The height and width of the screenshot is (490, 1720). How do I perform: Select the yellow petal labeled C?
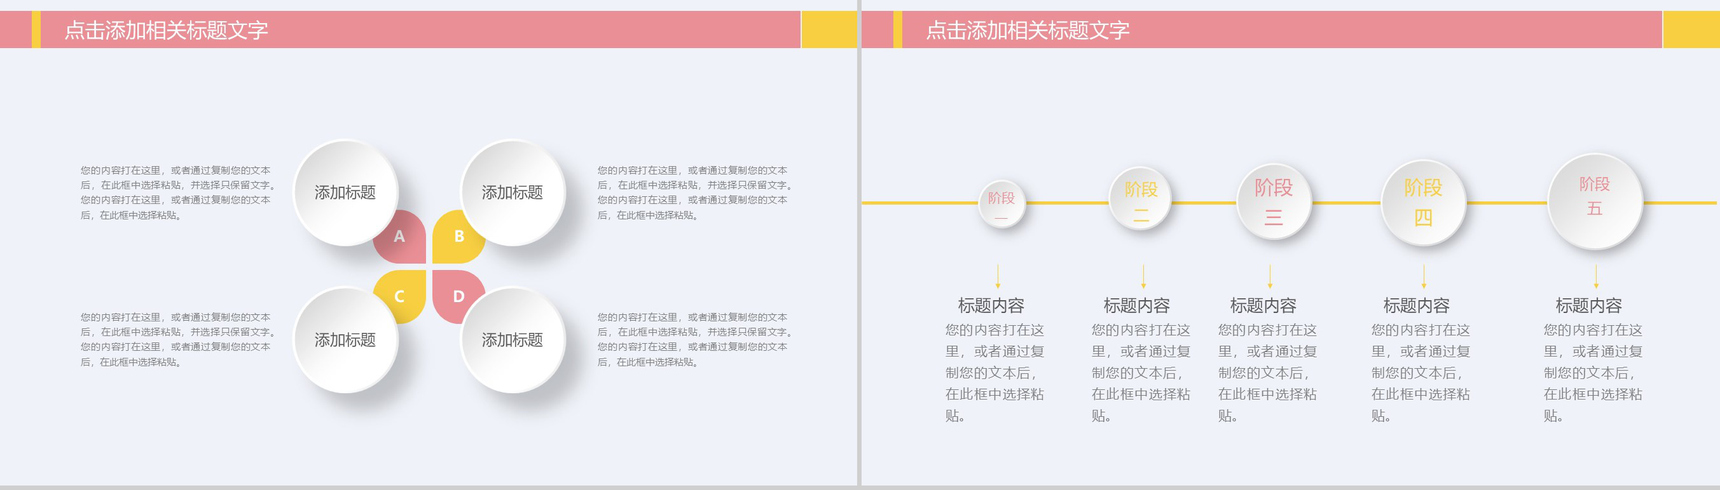[x=401, y=296]
